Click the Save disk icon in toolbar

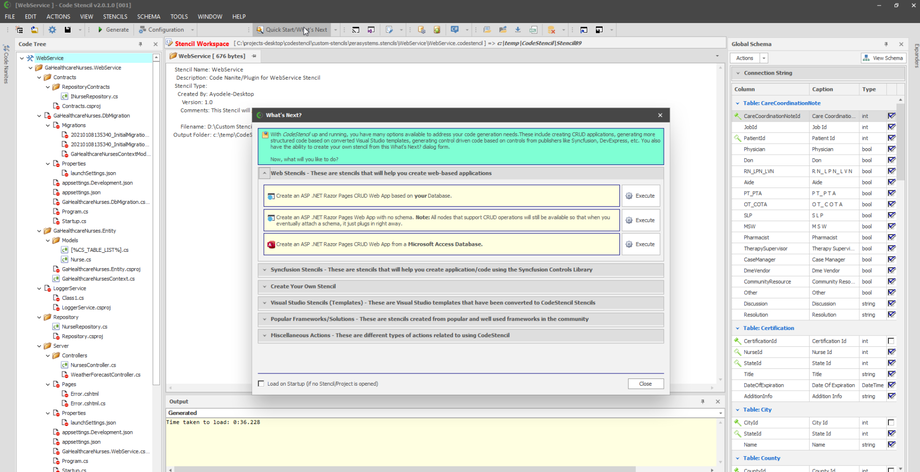point(68,30)
